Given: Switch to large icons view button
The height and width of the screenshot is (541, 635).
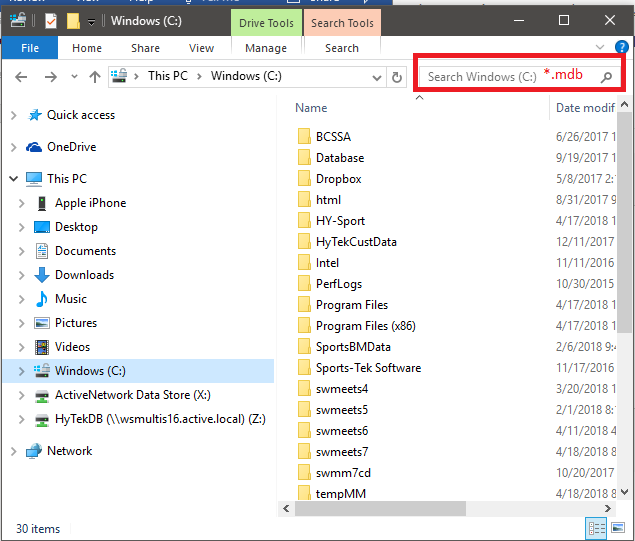Looking at the screenshot, I should [618, 528].
